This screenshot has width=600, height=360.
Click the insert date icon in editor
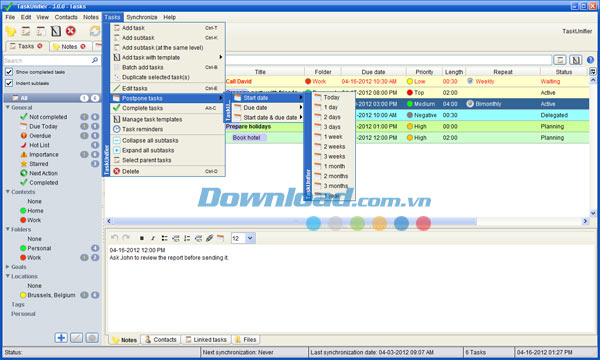(x=220, y=238)
